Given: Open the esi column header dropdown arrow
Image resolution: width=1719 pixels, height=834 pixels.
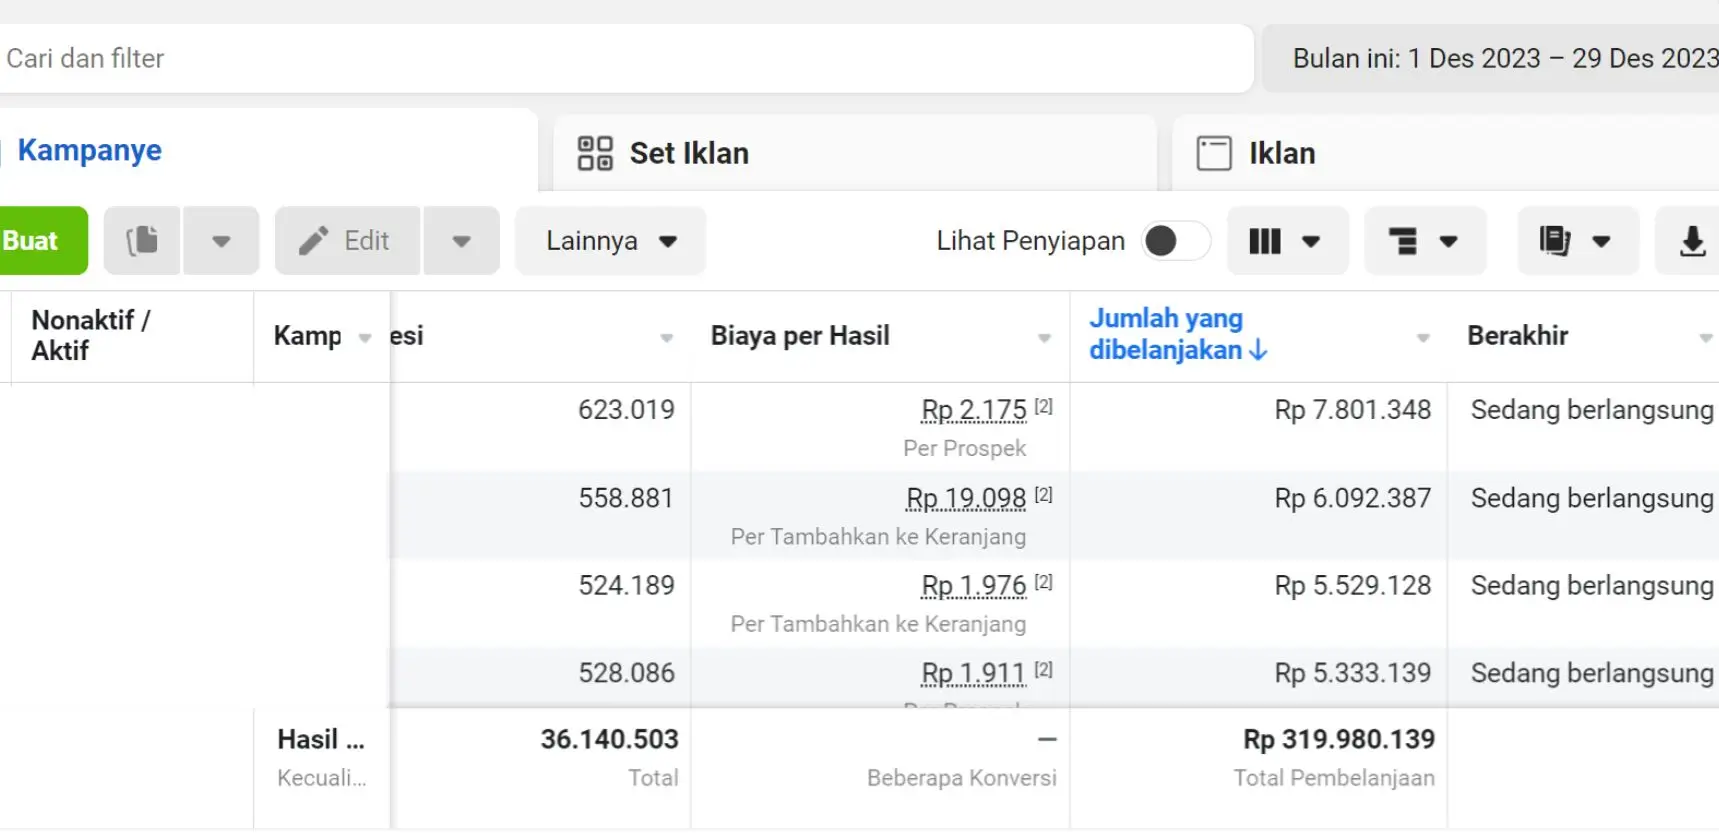Looking at the screenshot, I should click(667, 338).
